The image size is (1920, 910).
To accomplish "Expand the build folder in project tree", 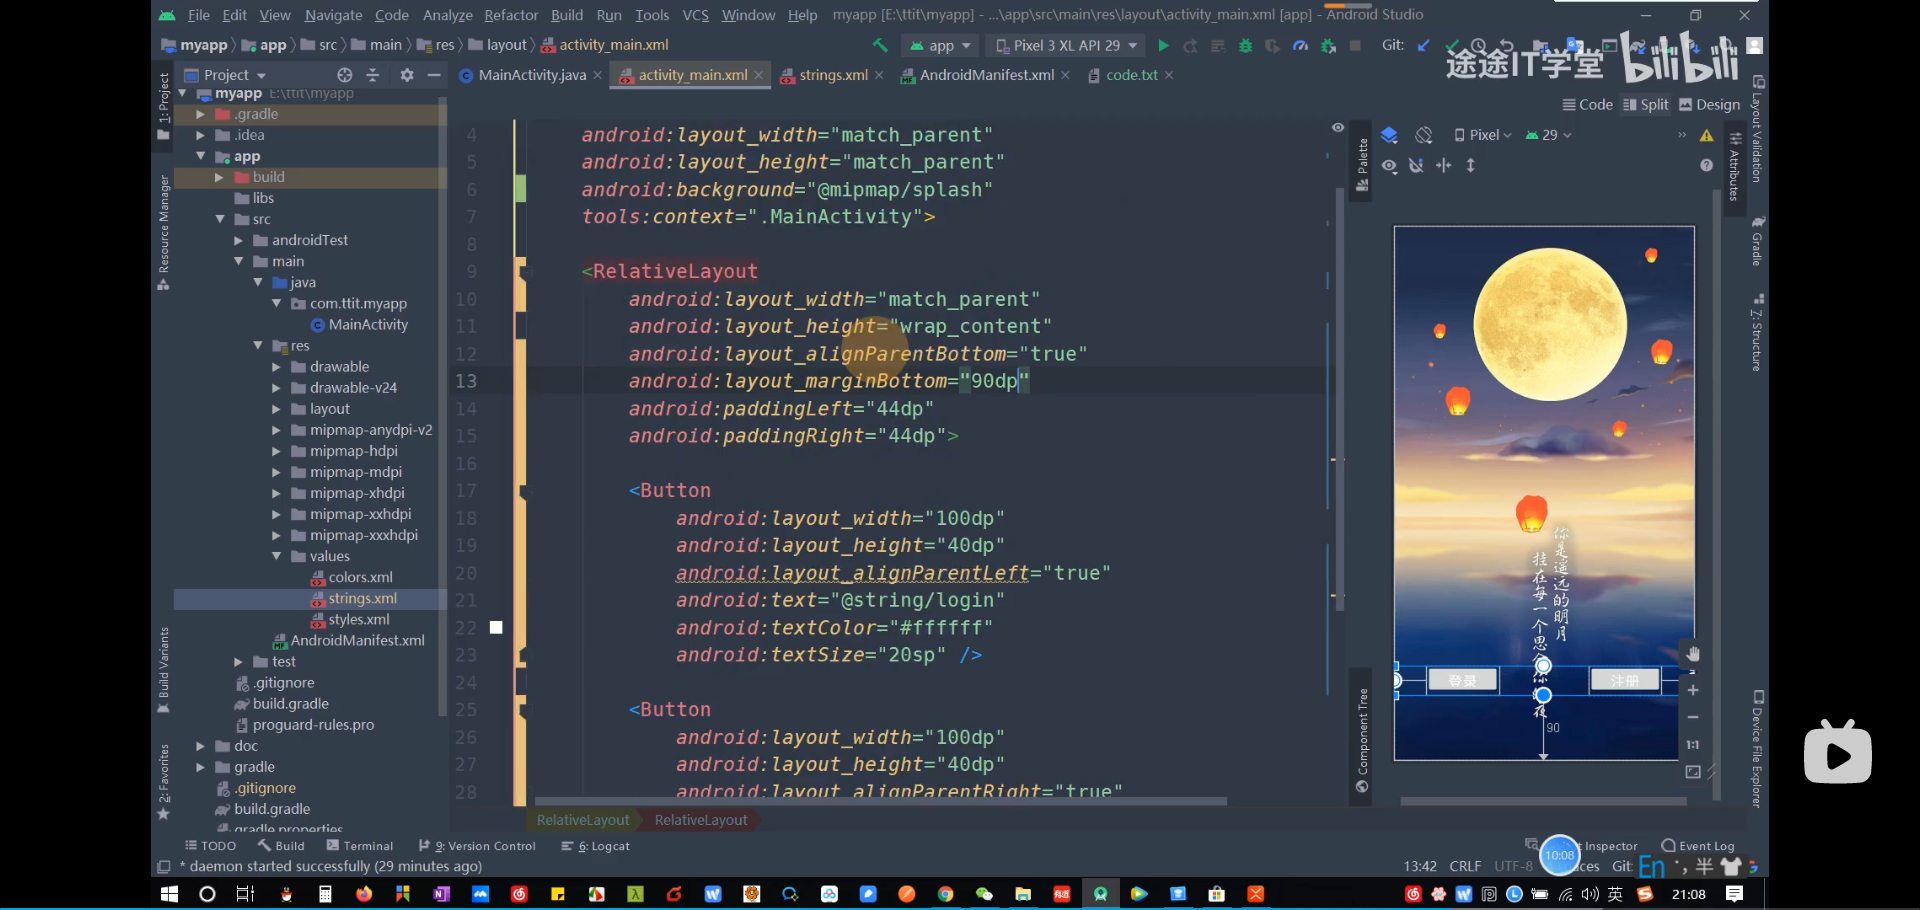I will [x=219, y=177].
